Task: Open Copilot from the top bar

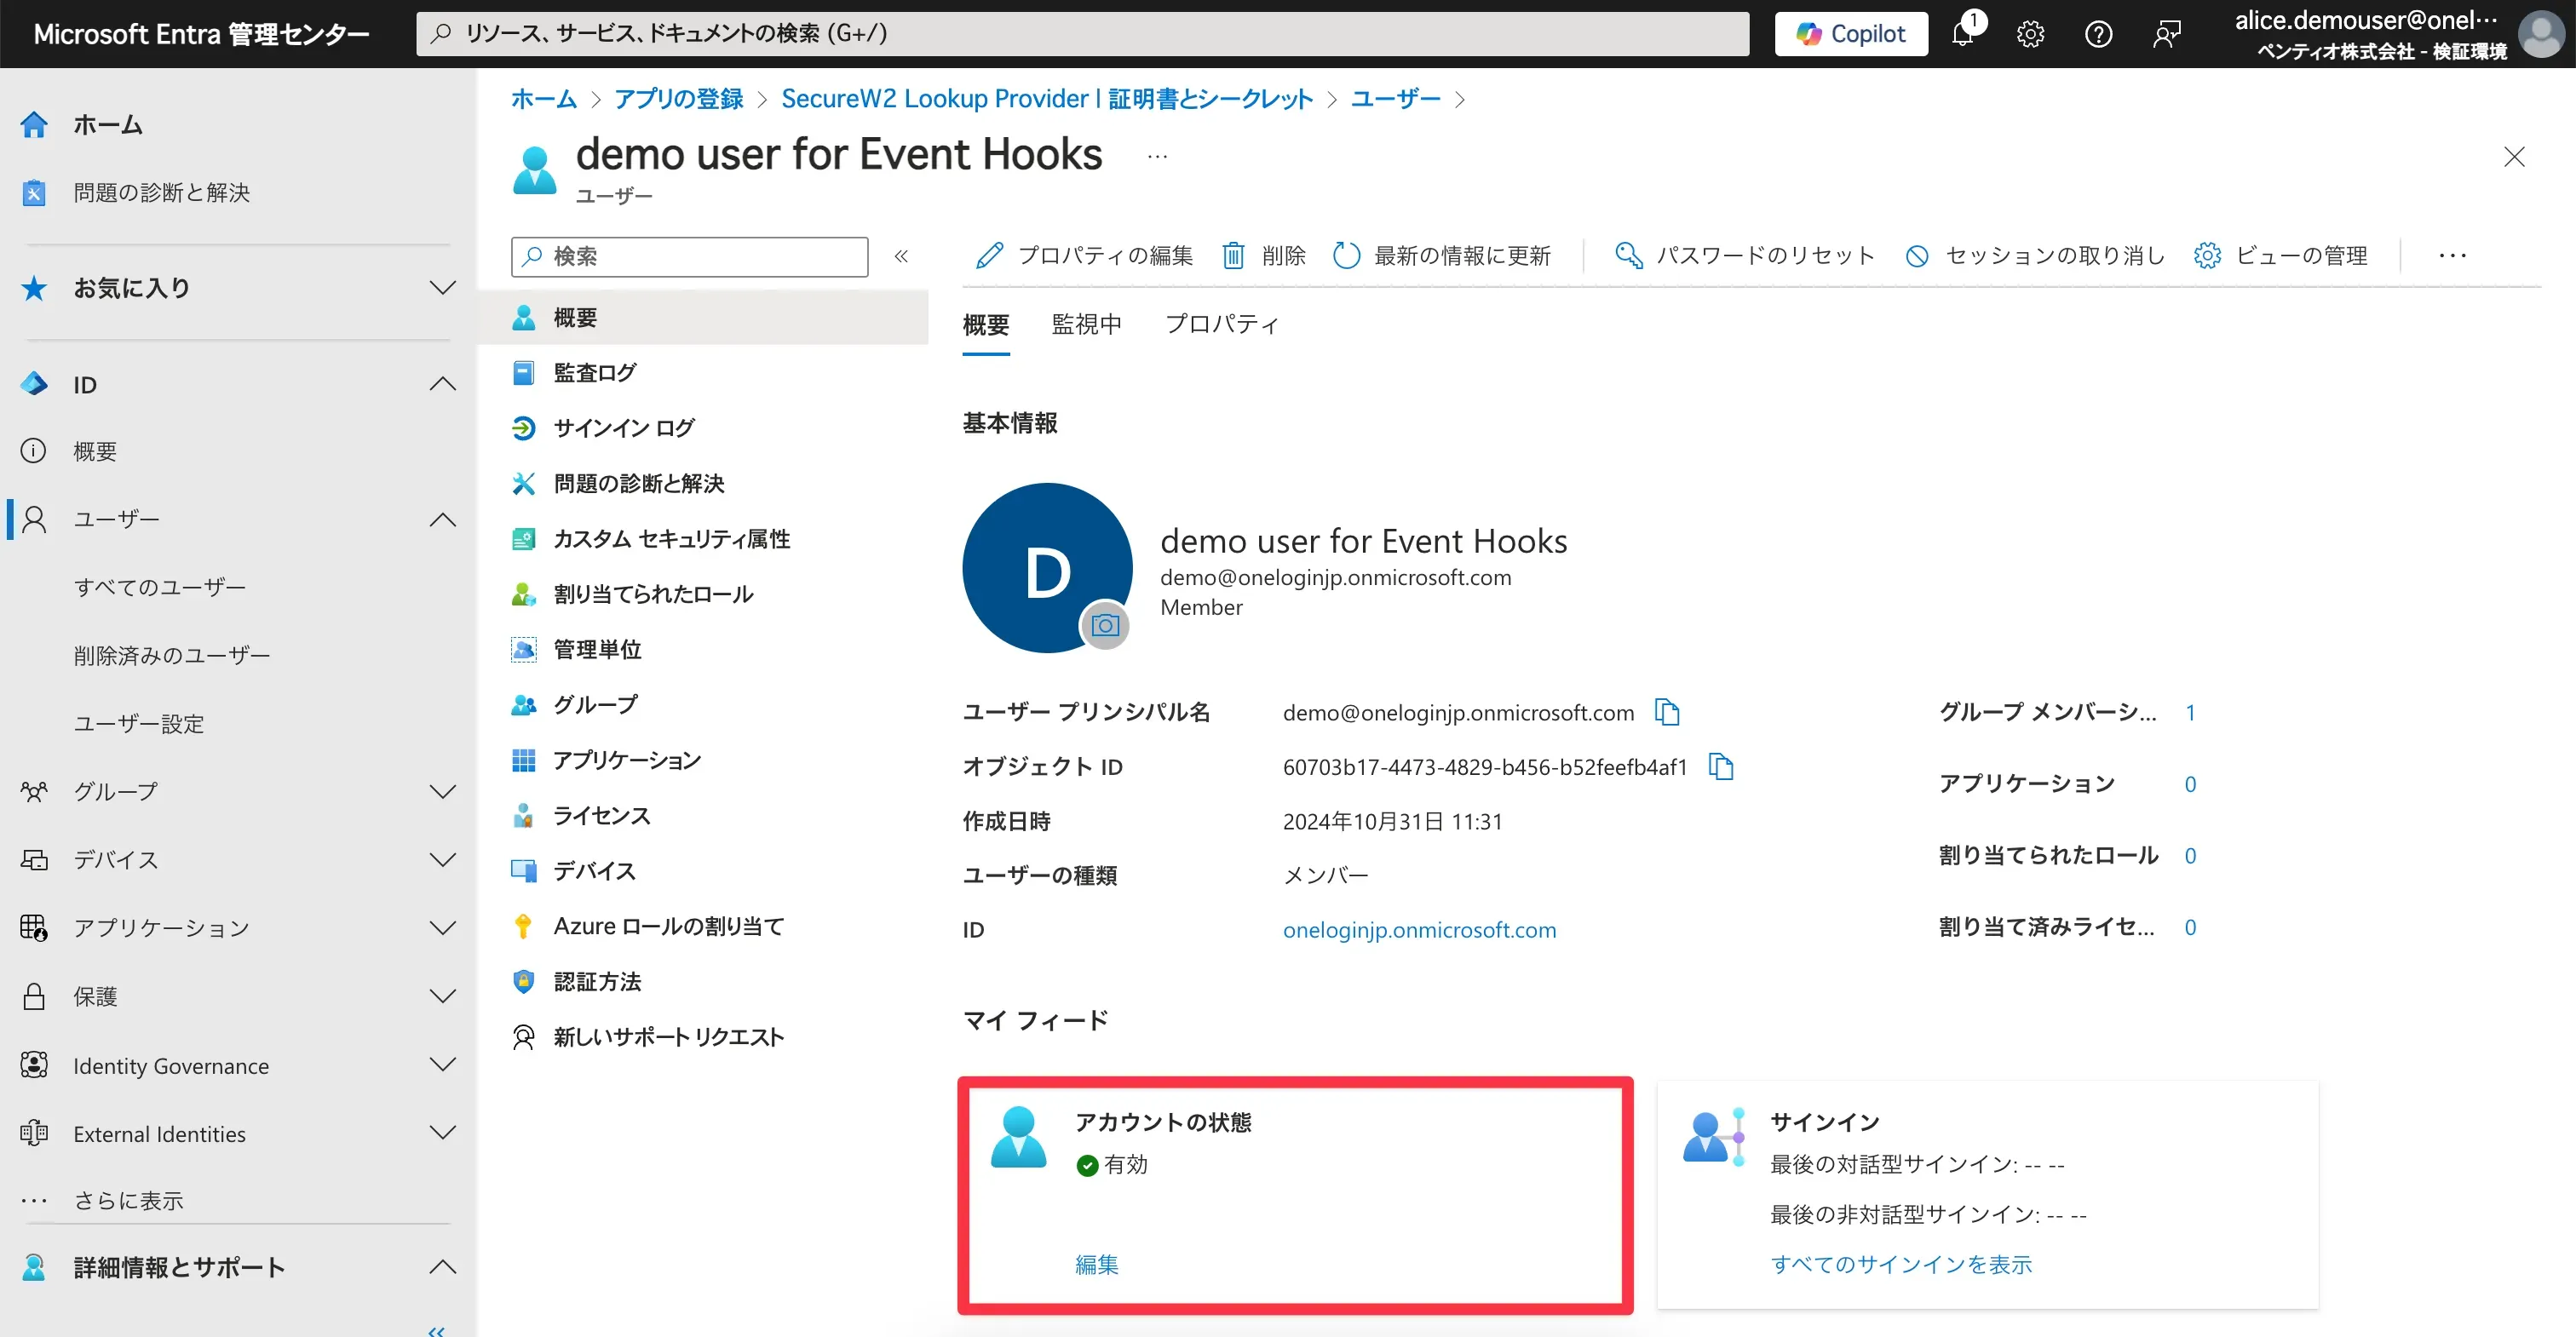Action: pos(1851,33)
